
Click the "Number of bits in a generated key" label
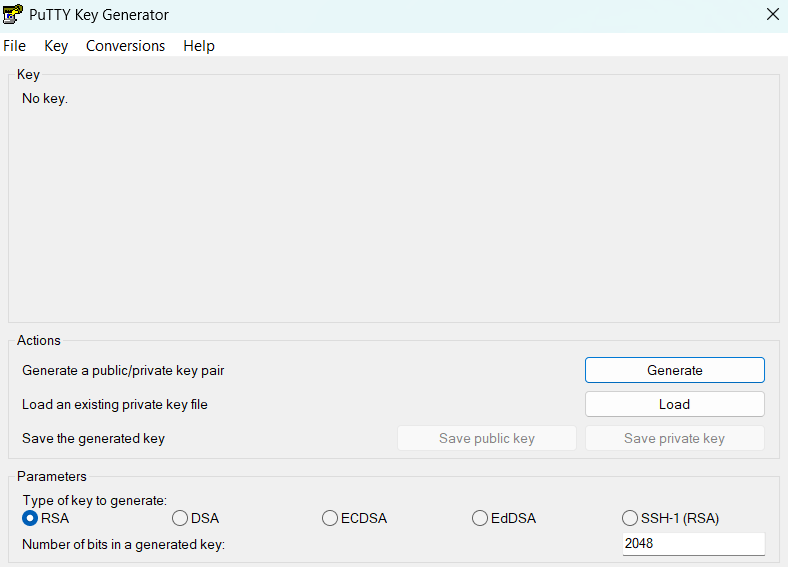123,544
